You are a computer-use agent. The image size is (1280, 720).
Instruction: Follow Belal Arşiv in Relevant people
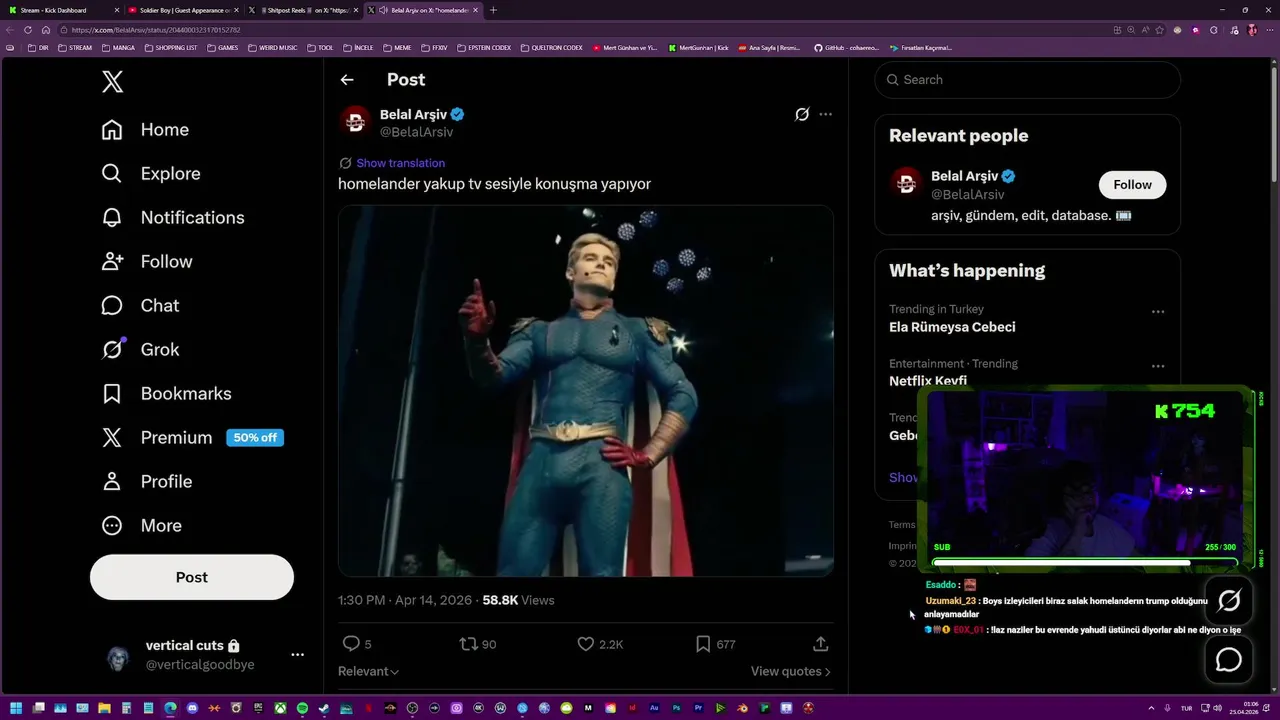click(1132, 185)
